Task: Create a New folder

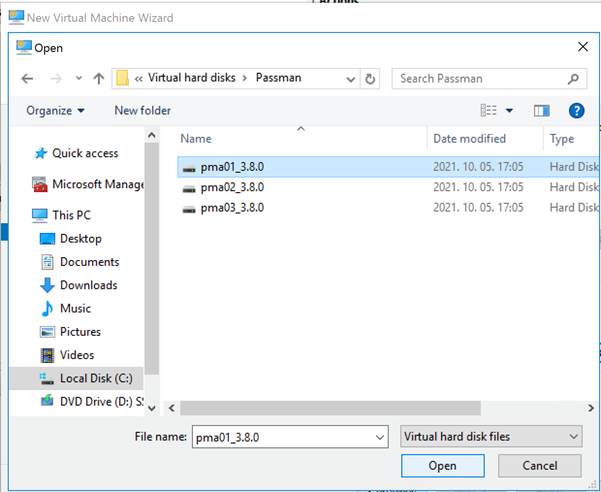Action: tap(143, 111)
